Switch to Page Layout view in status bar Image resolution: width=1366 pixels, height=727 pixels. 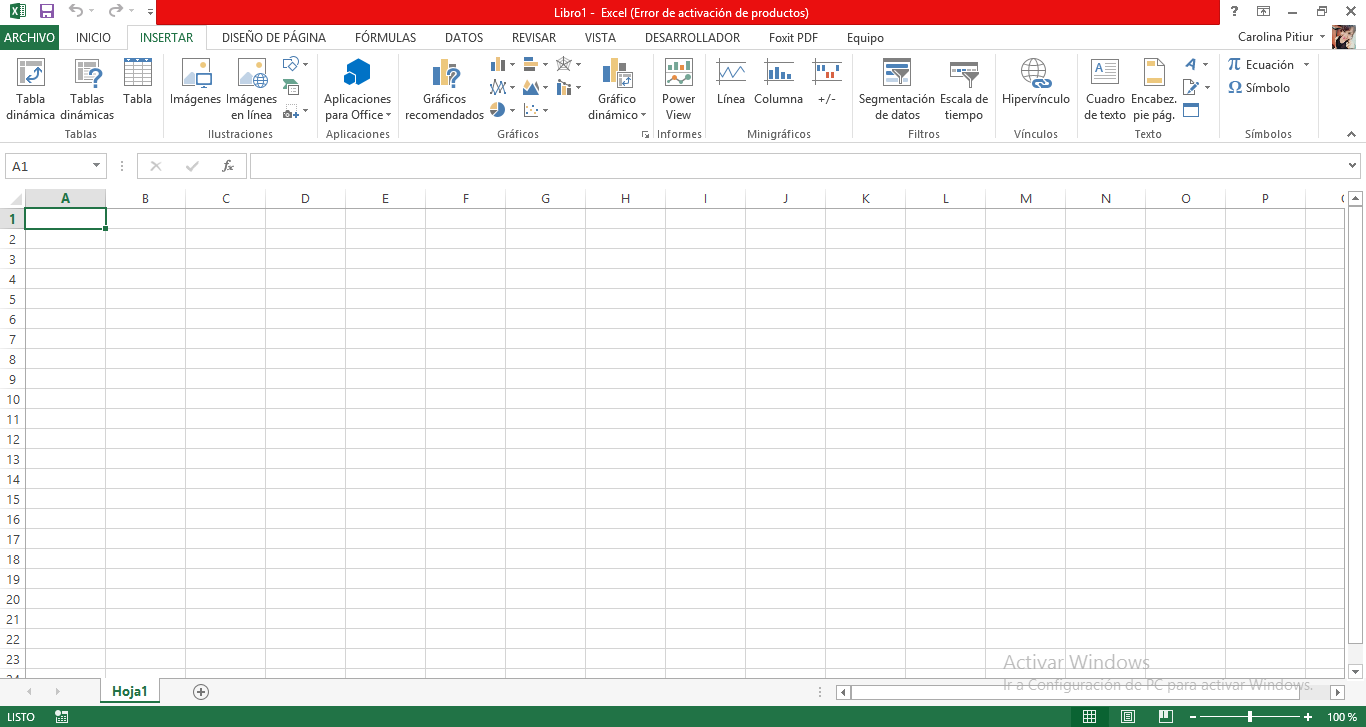1128,717
